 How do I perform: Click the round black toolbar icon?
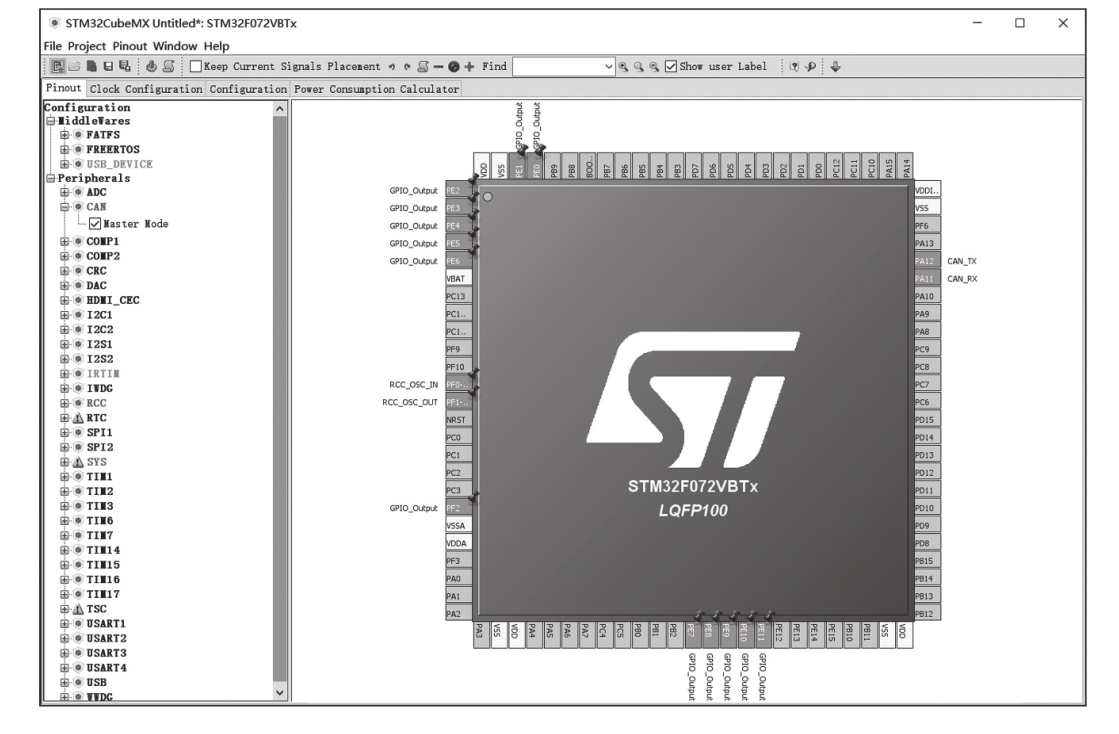(454, 66)
